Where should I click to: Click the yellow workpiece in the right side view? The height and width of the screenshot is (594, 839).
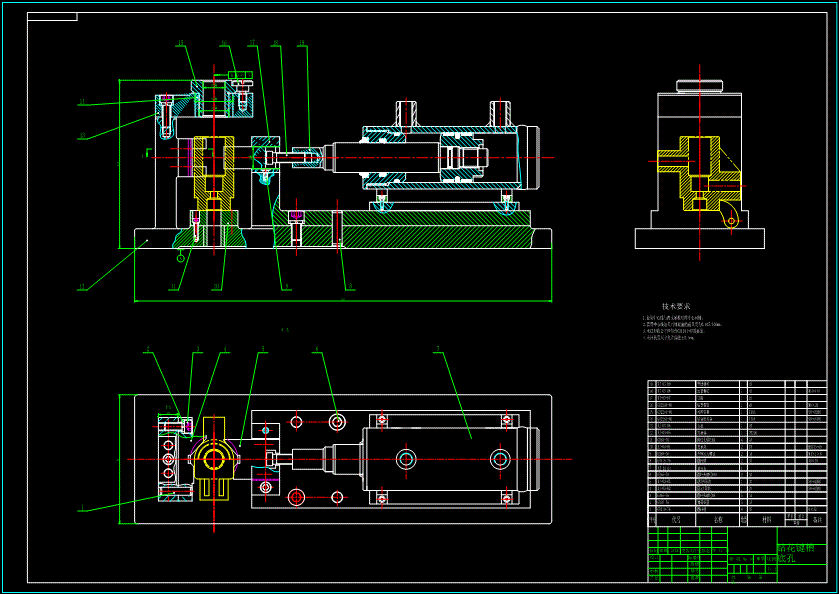(x=699, y=173)
